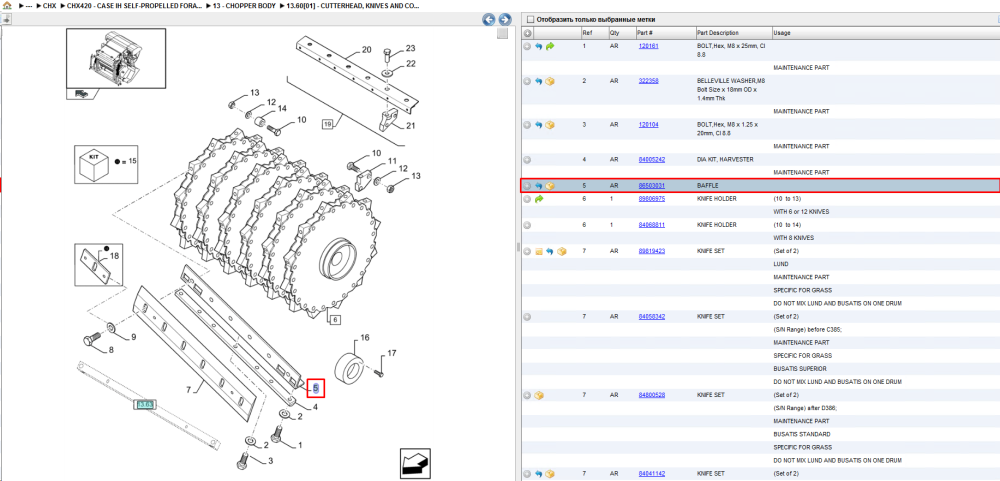Viewport: 1000px width, 481px height.
Task: Open part number 84800528 link
Action: tap(652, 396)
